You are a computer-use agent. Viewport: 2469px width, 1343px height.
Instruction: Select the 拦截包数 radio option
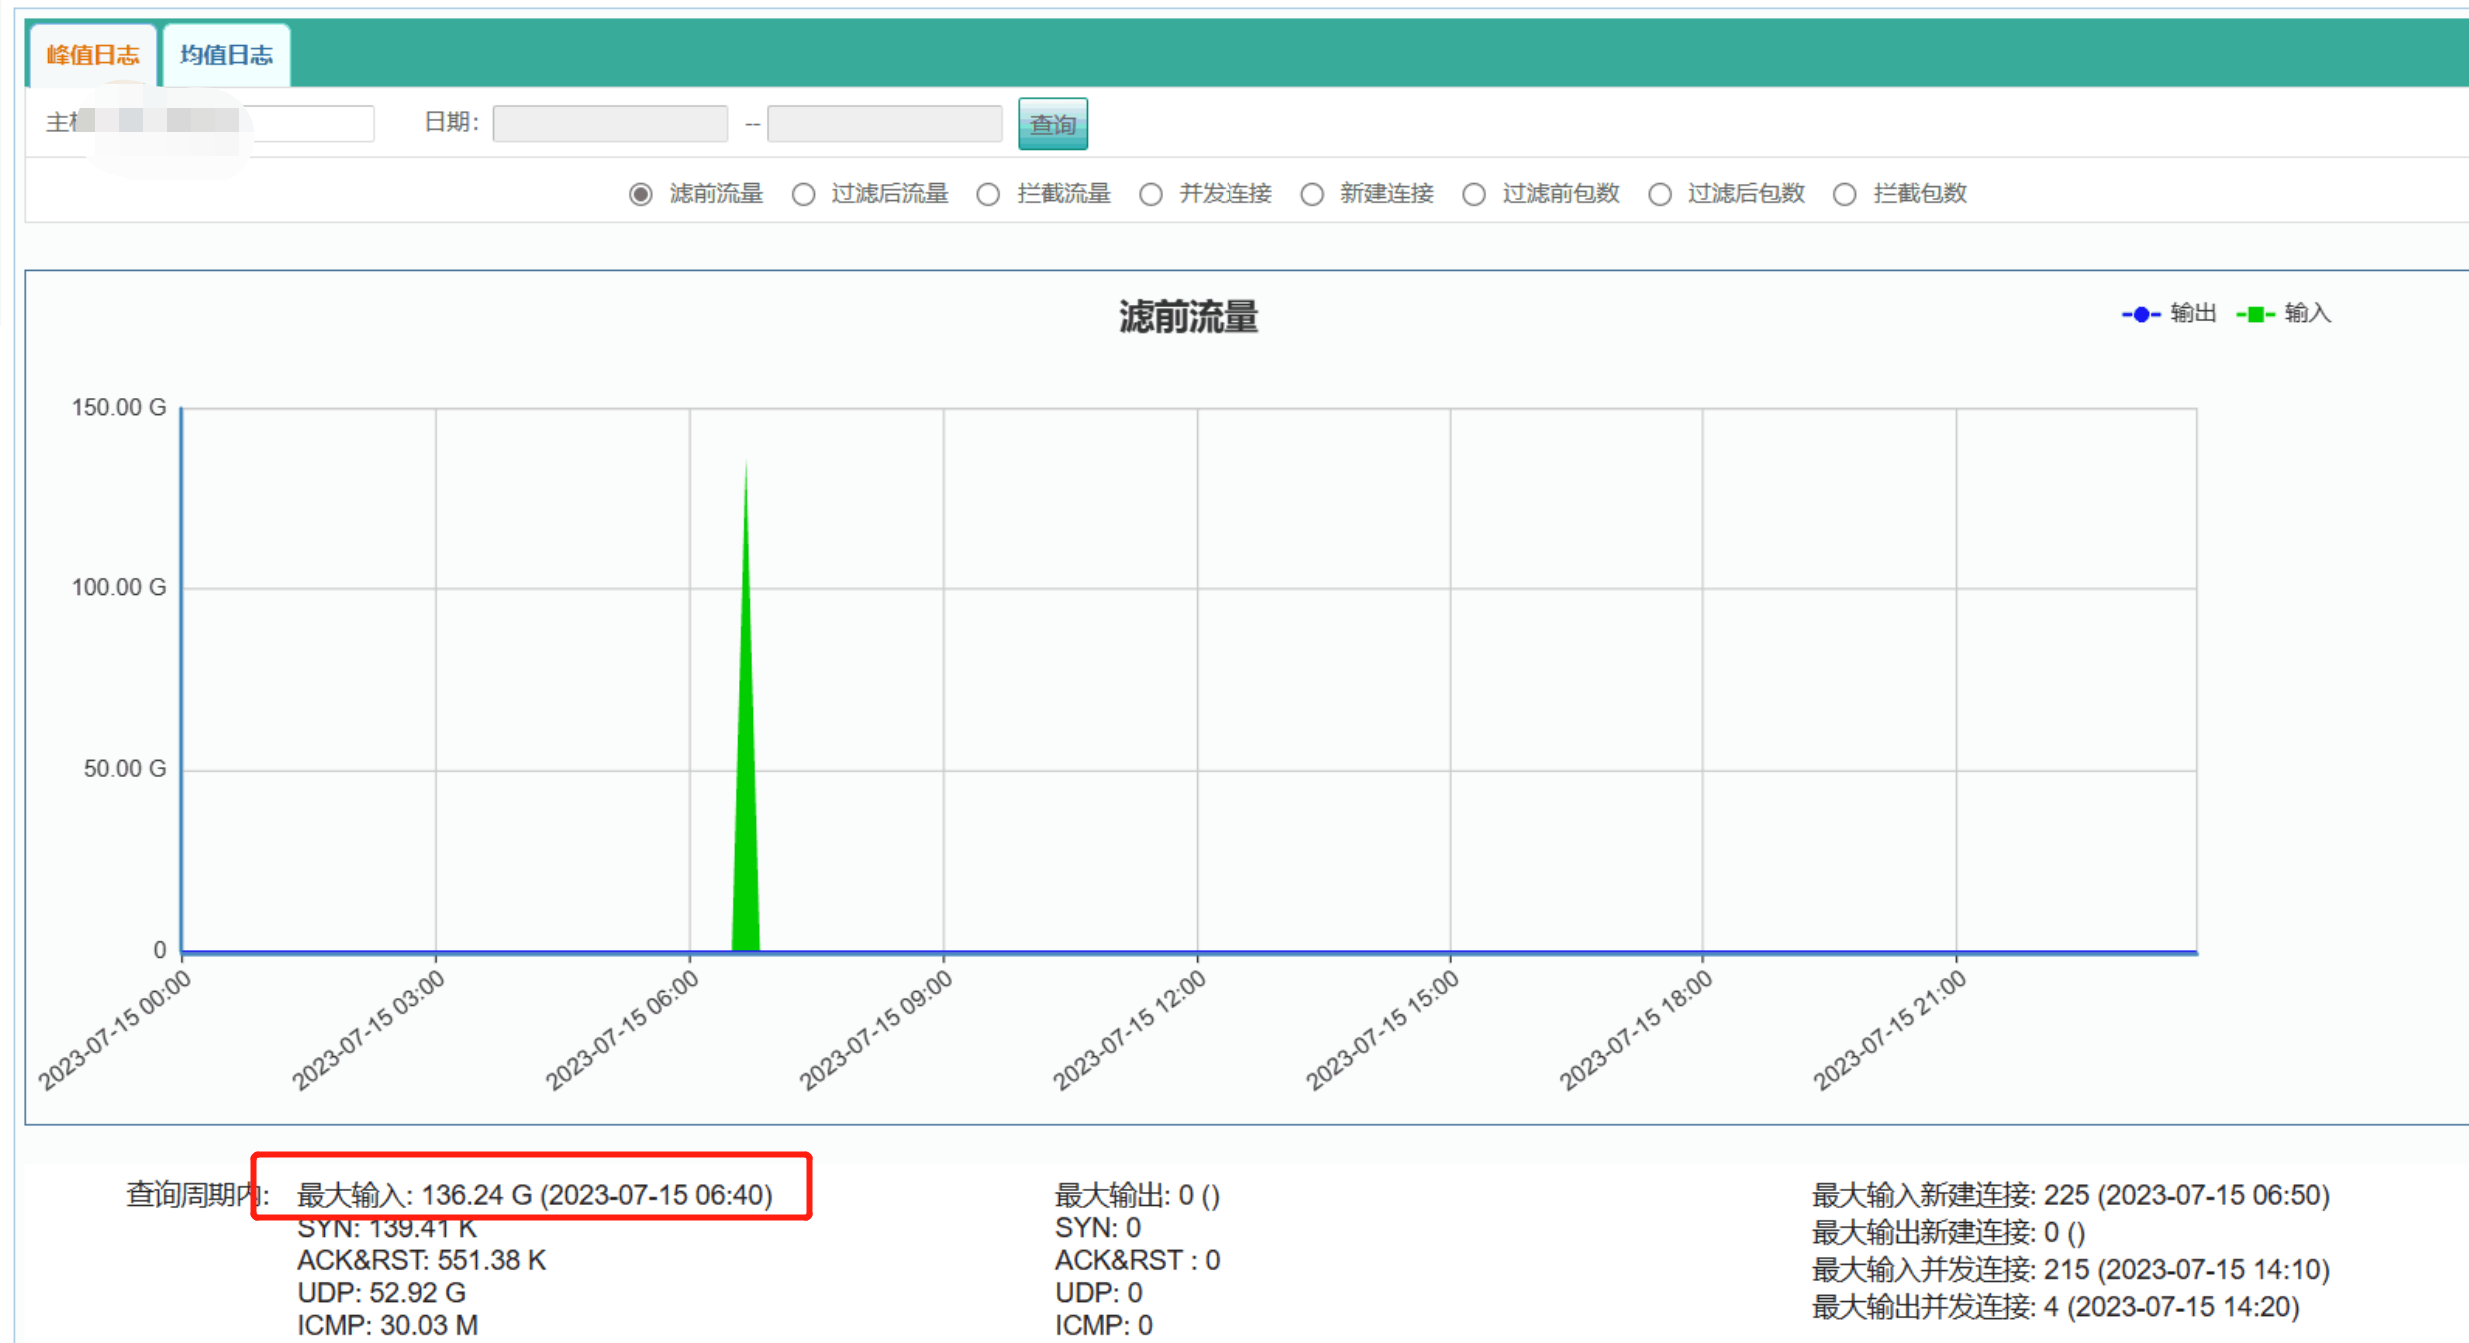[x=1845, y=194]
